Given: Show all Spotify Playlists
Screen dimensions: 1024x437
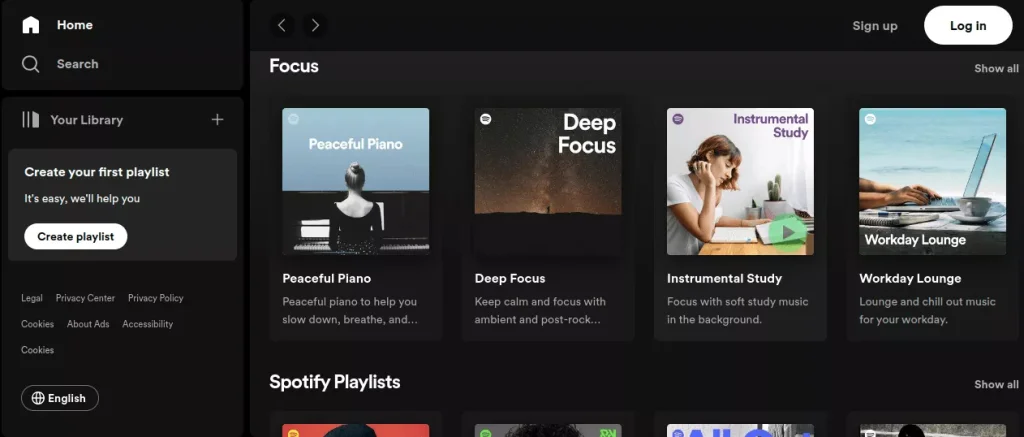Looking at the screenshot, I should point(996,384).
